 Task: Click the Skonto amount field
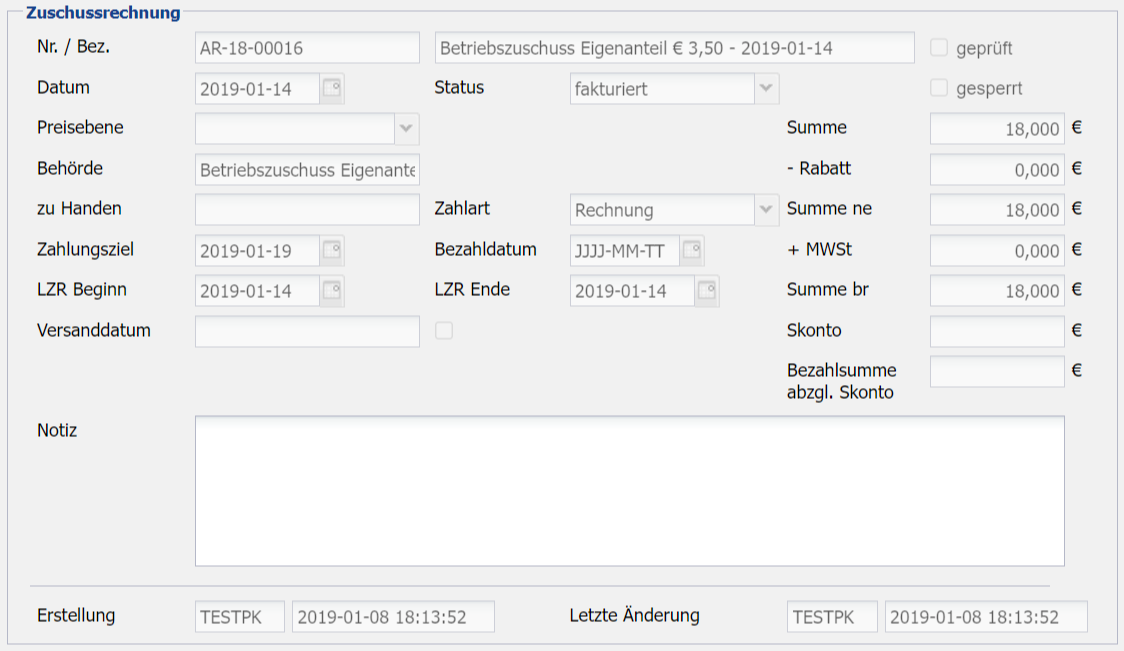tap(996, 331)
